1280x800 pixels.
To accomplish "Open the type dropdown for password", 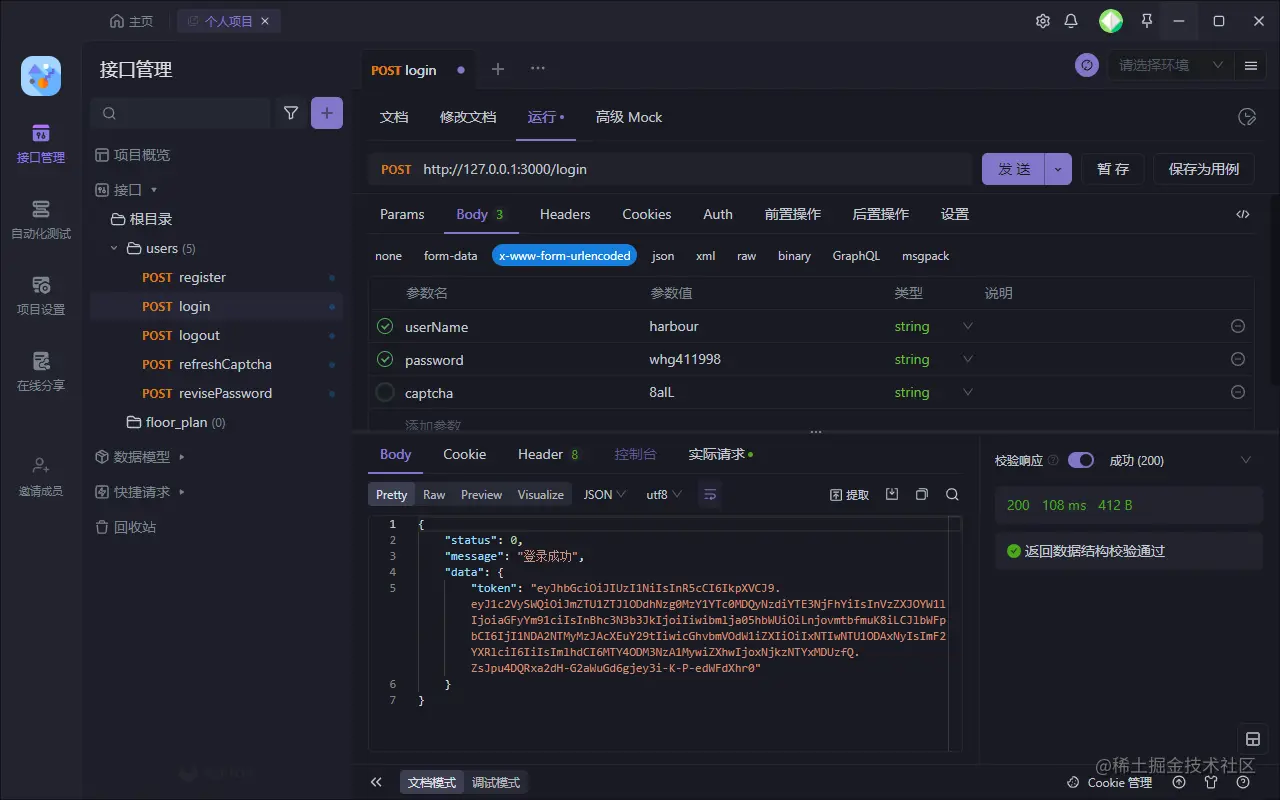I will (968, 359).
